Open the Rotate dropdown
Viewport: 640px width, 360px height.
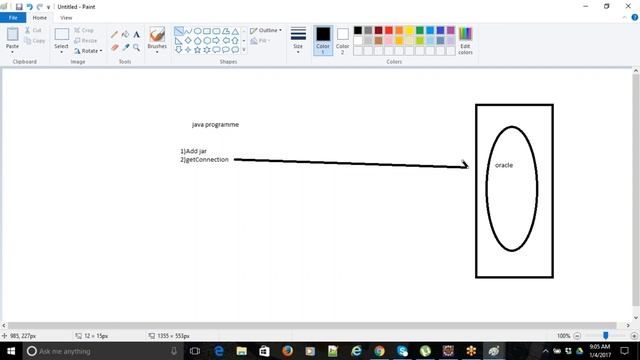click(x=88, y=51)
